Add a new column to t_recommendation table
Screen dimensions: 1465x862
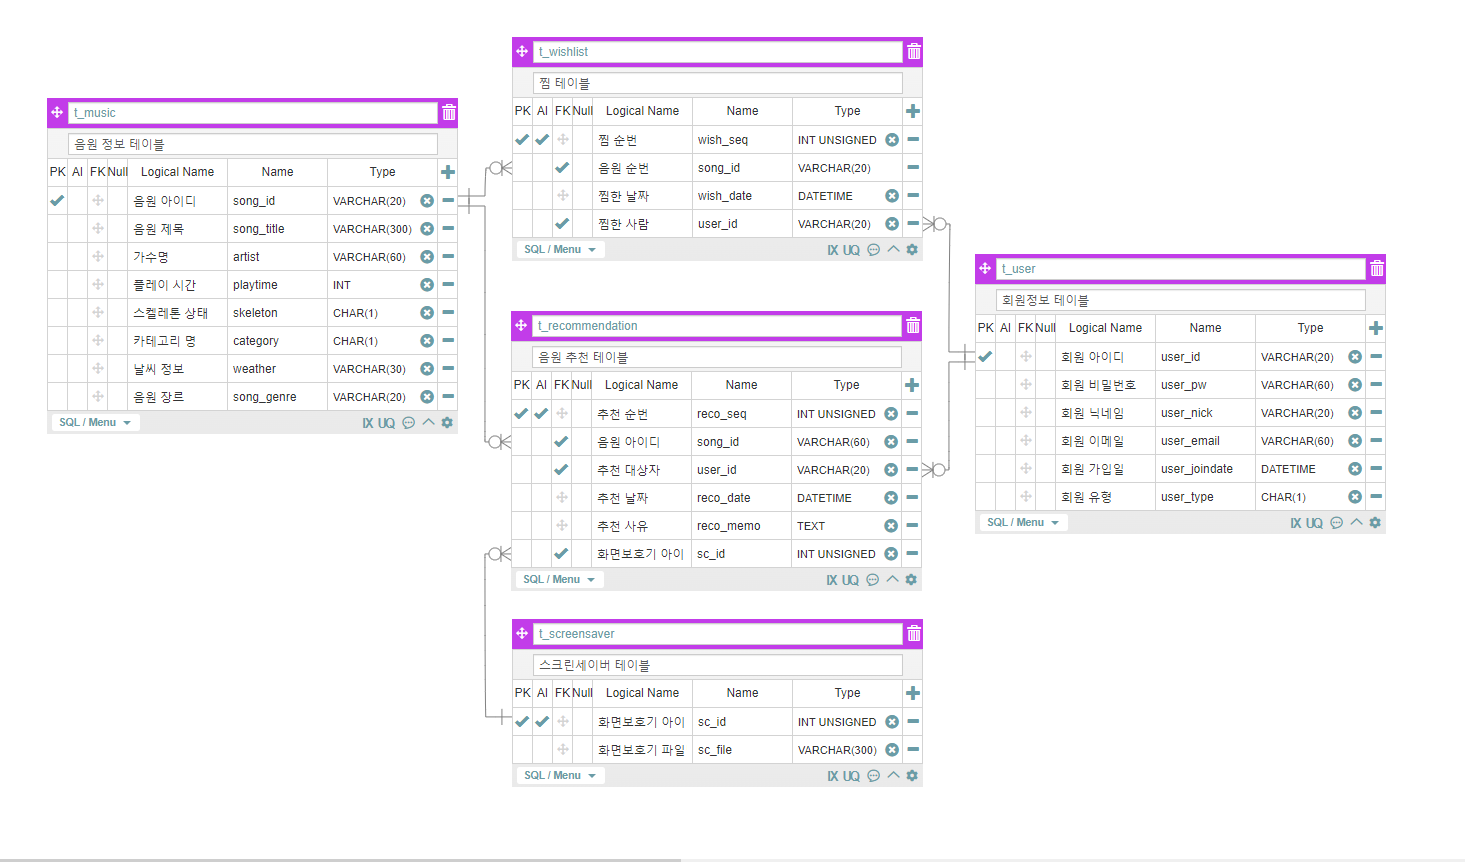point(912,385)
